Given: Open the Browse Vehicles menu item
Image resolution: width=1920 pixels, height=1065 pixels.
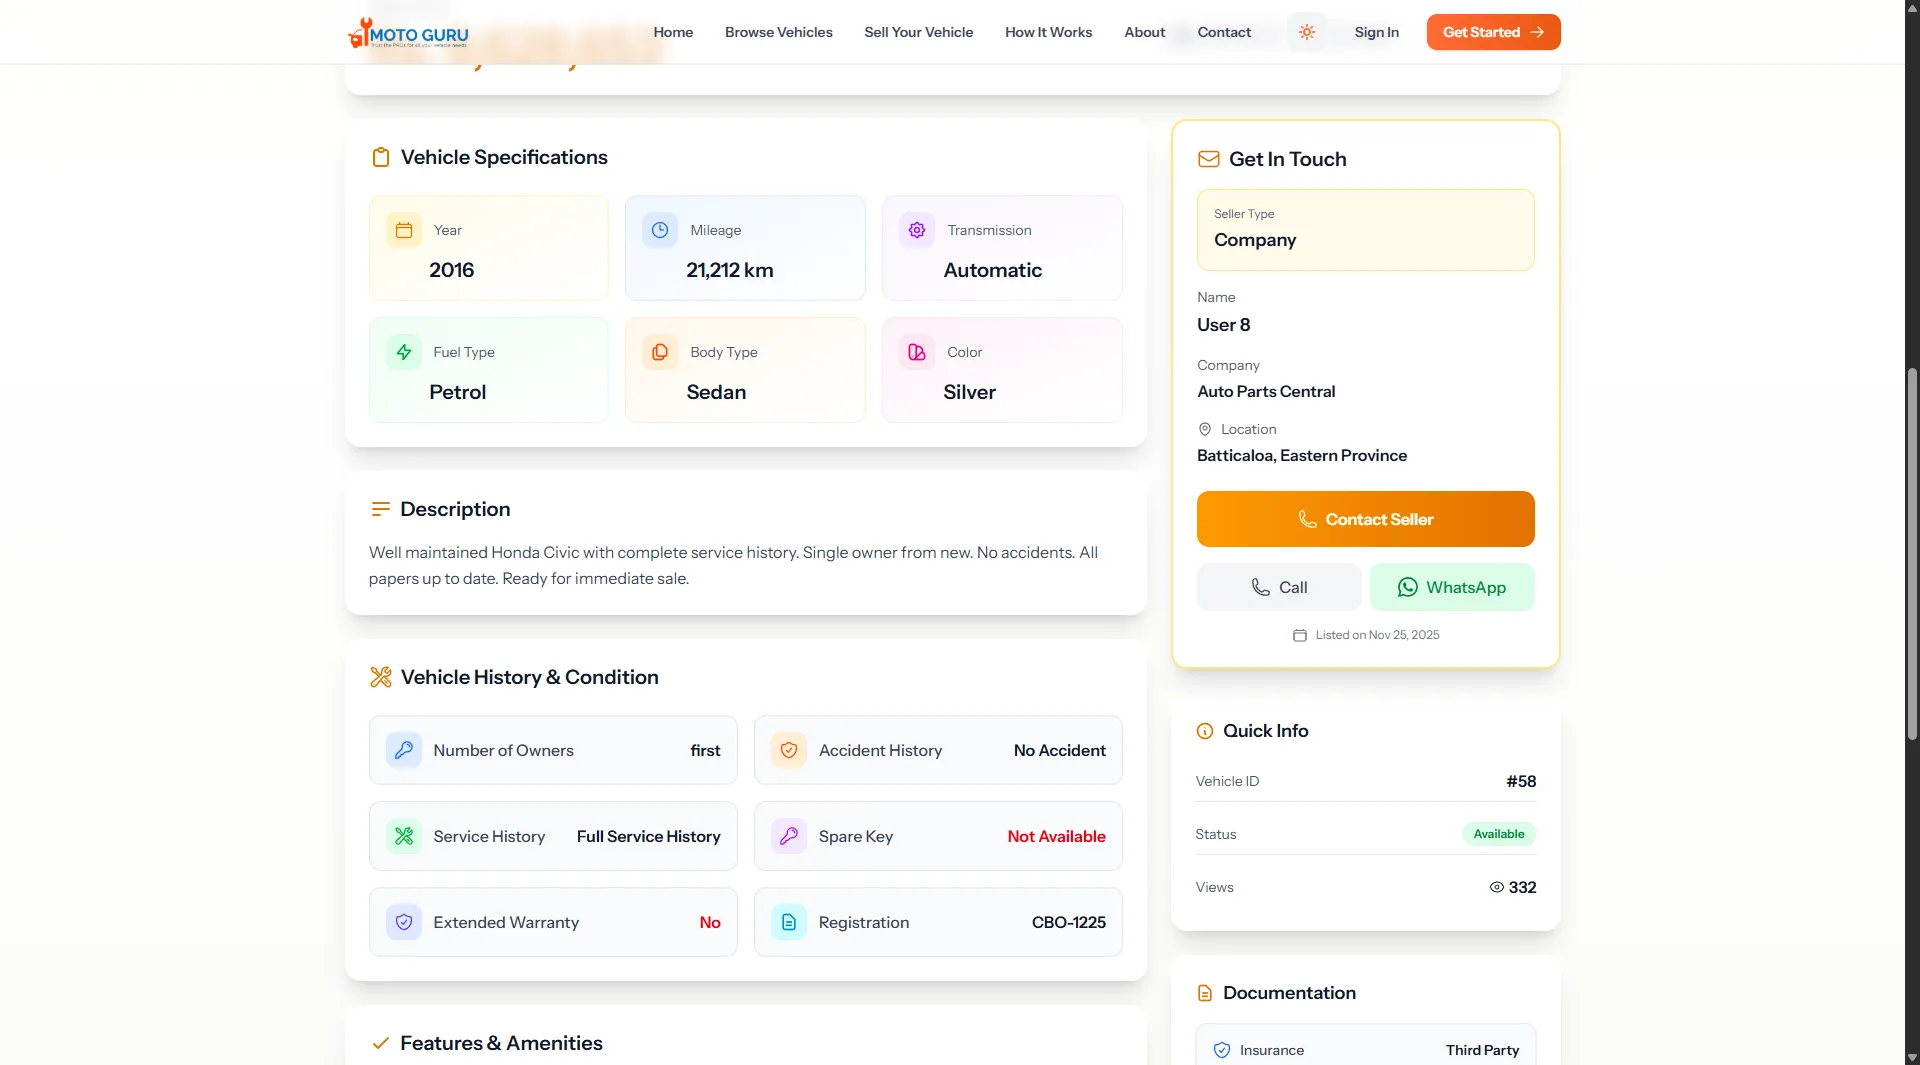Looking at the screenshot, I should coord(778,32).
